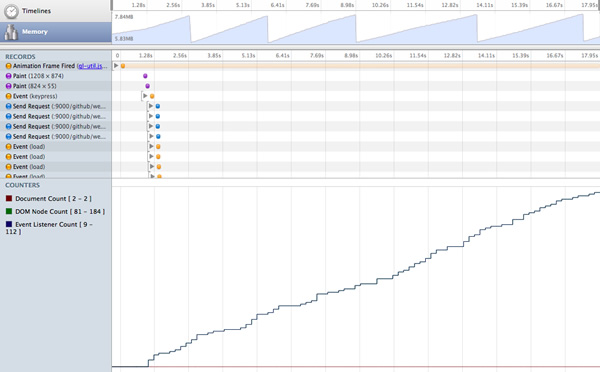The image size is (600, 372).
Task: Toggle the Document Count counter swatch
Action: 9,198
